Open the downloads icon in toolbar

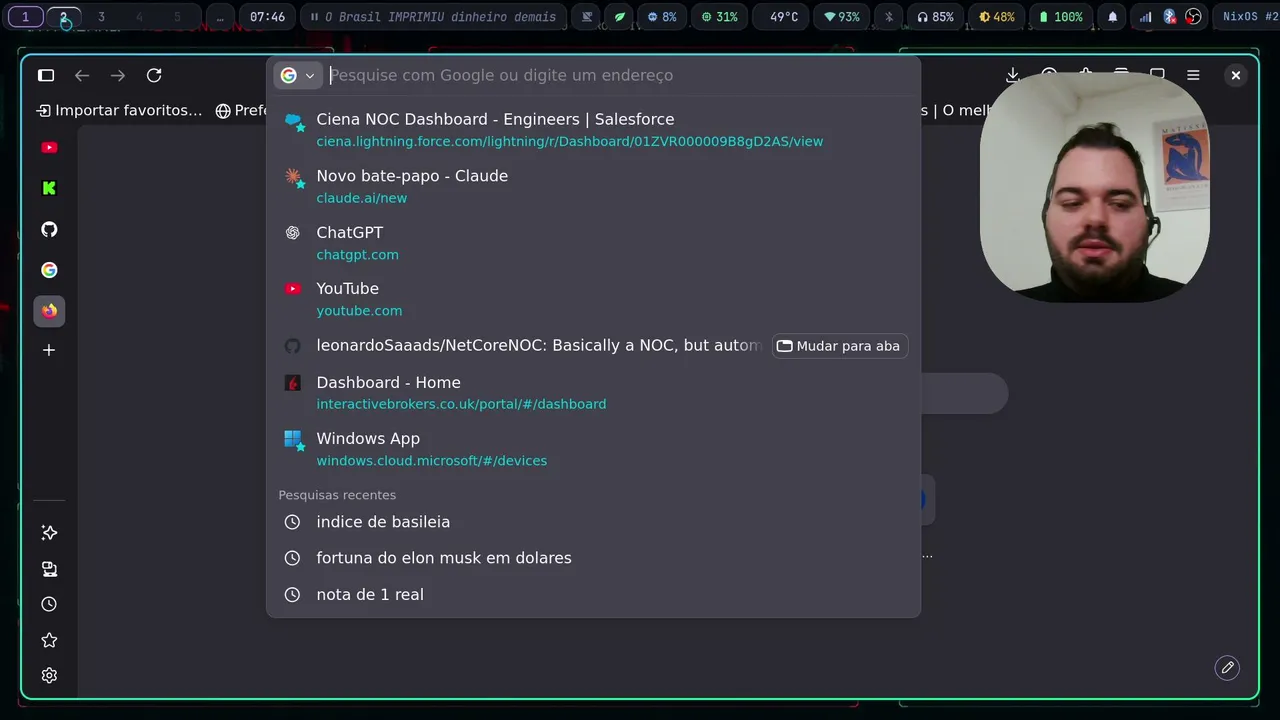click(x=1012, y=75)
